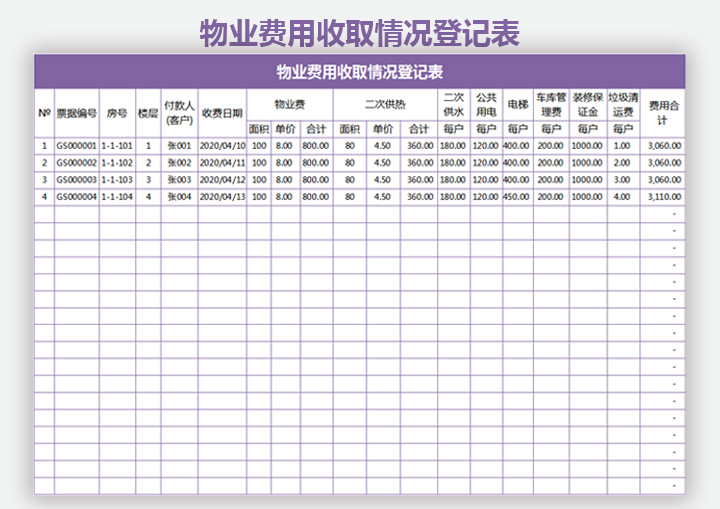Click total cell 3,060.00 in GS000001 row
This screenshot has width=720, height=509.
pos(664,146)
